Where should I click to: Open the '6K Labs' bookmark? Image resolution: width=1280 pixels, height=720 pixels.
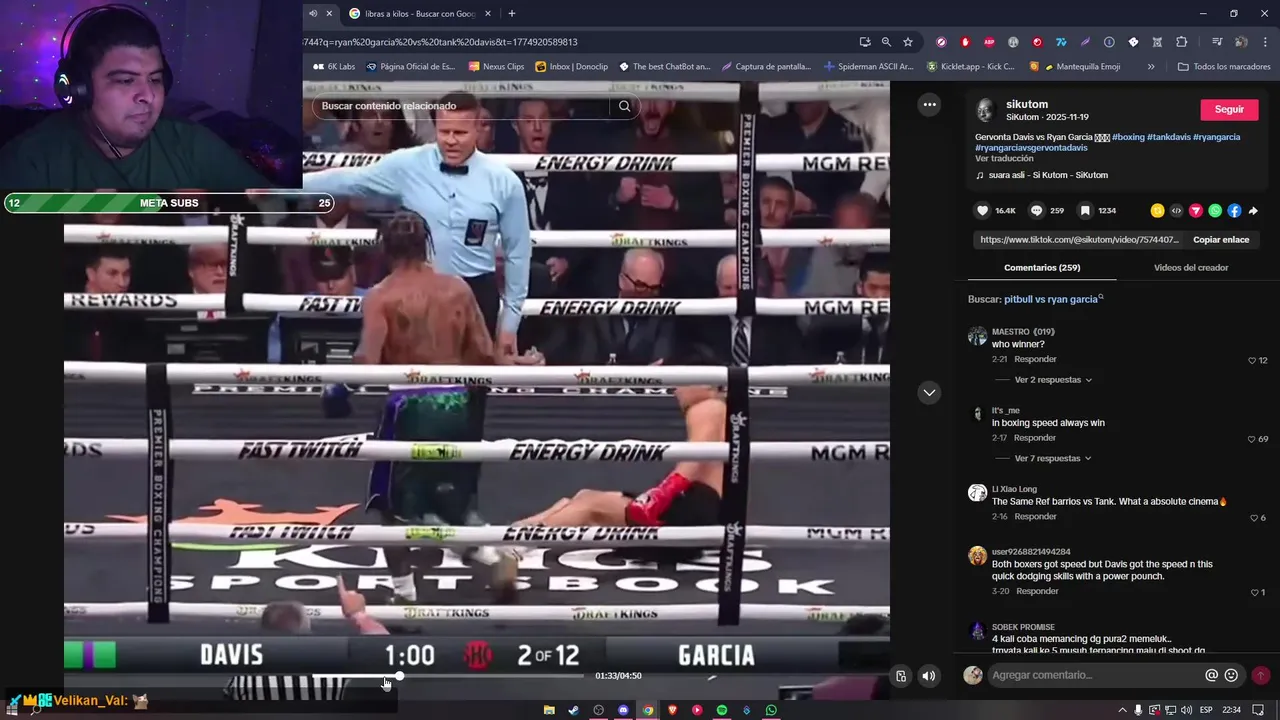coord(334,67)
